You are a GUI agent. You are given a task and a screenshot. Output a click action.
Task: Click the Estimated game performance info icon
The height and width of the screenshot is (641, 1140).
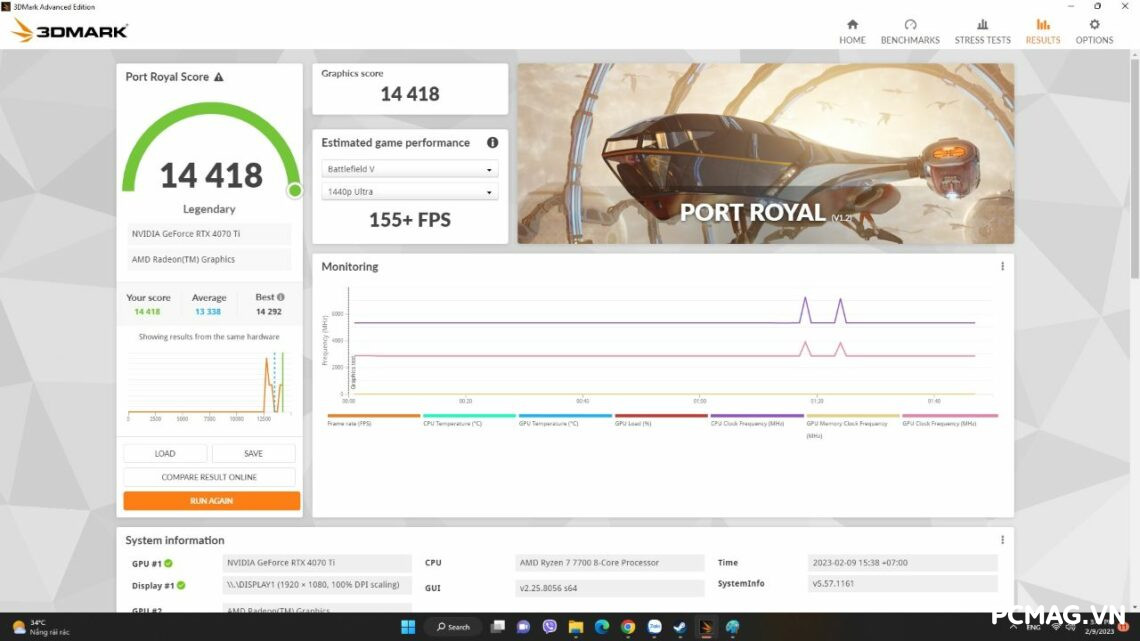[492, 142]
